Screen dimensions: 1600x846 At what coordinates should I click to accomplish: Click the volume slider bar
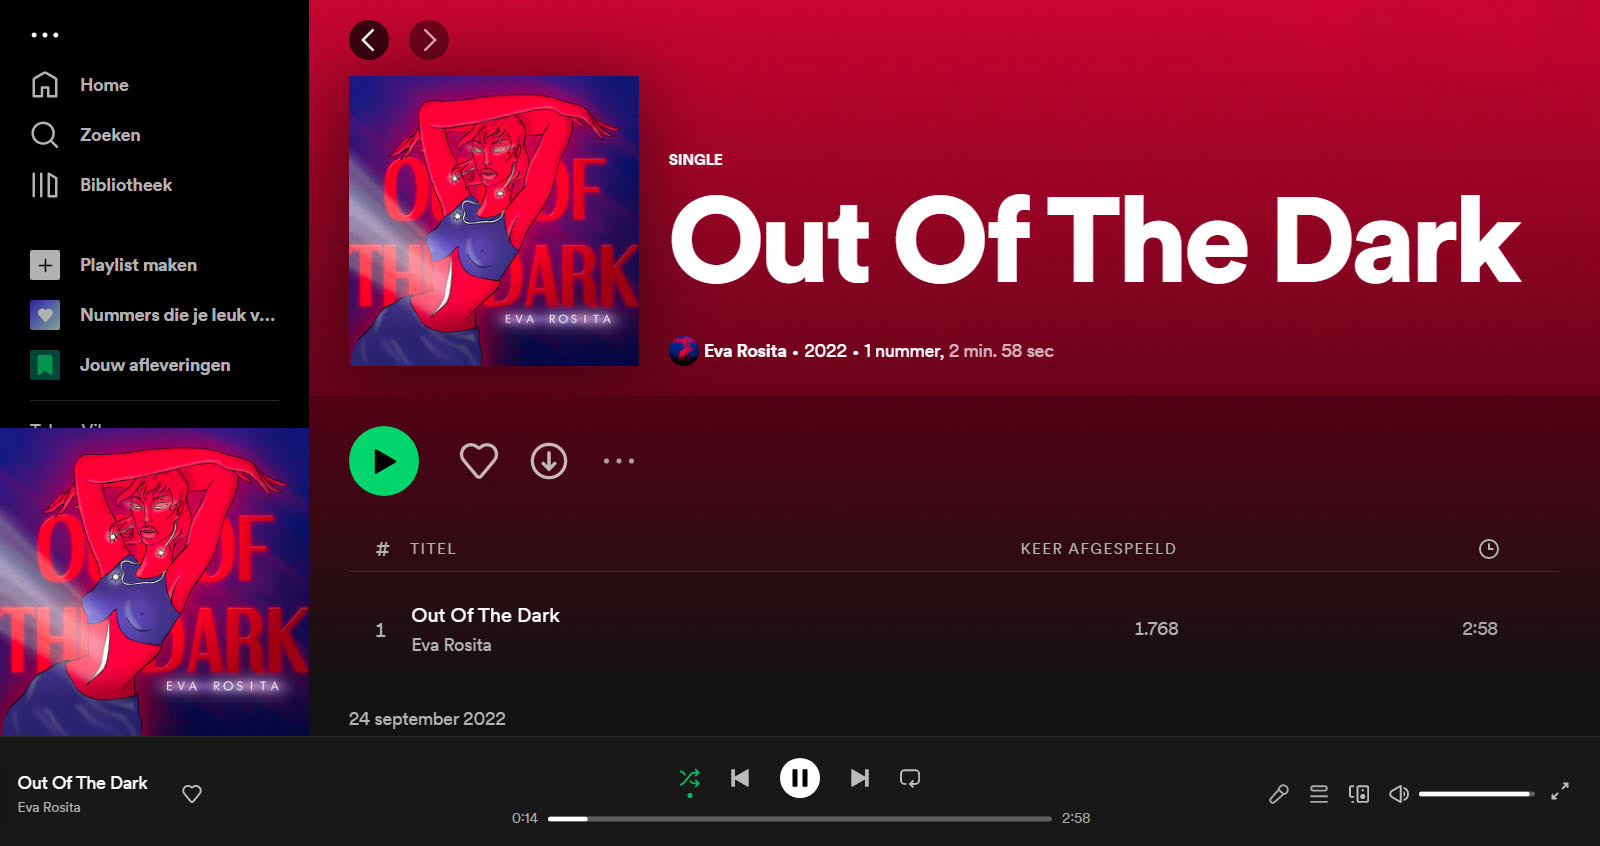(x=1476, y=794)
